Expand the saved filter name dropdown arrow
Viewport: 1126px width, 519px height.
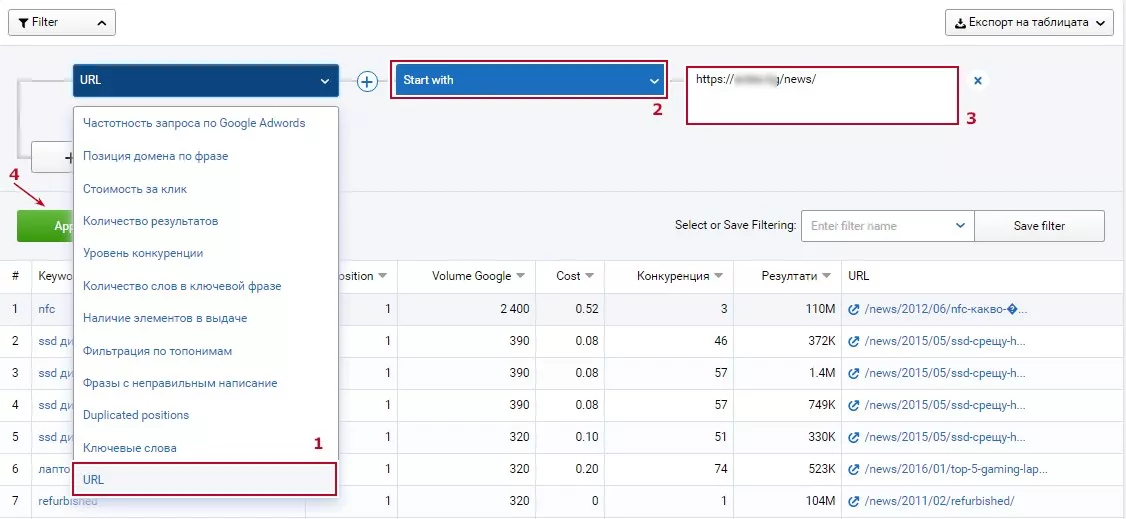(960, 225)
